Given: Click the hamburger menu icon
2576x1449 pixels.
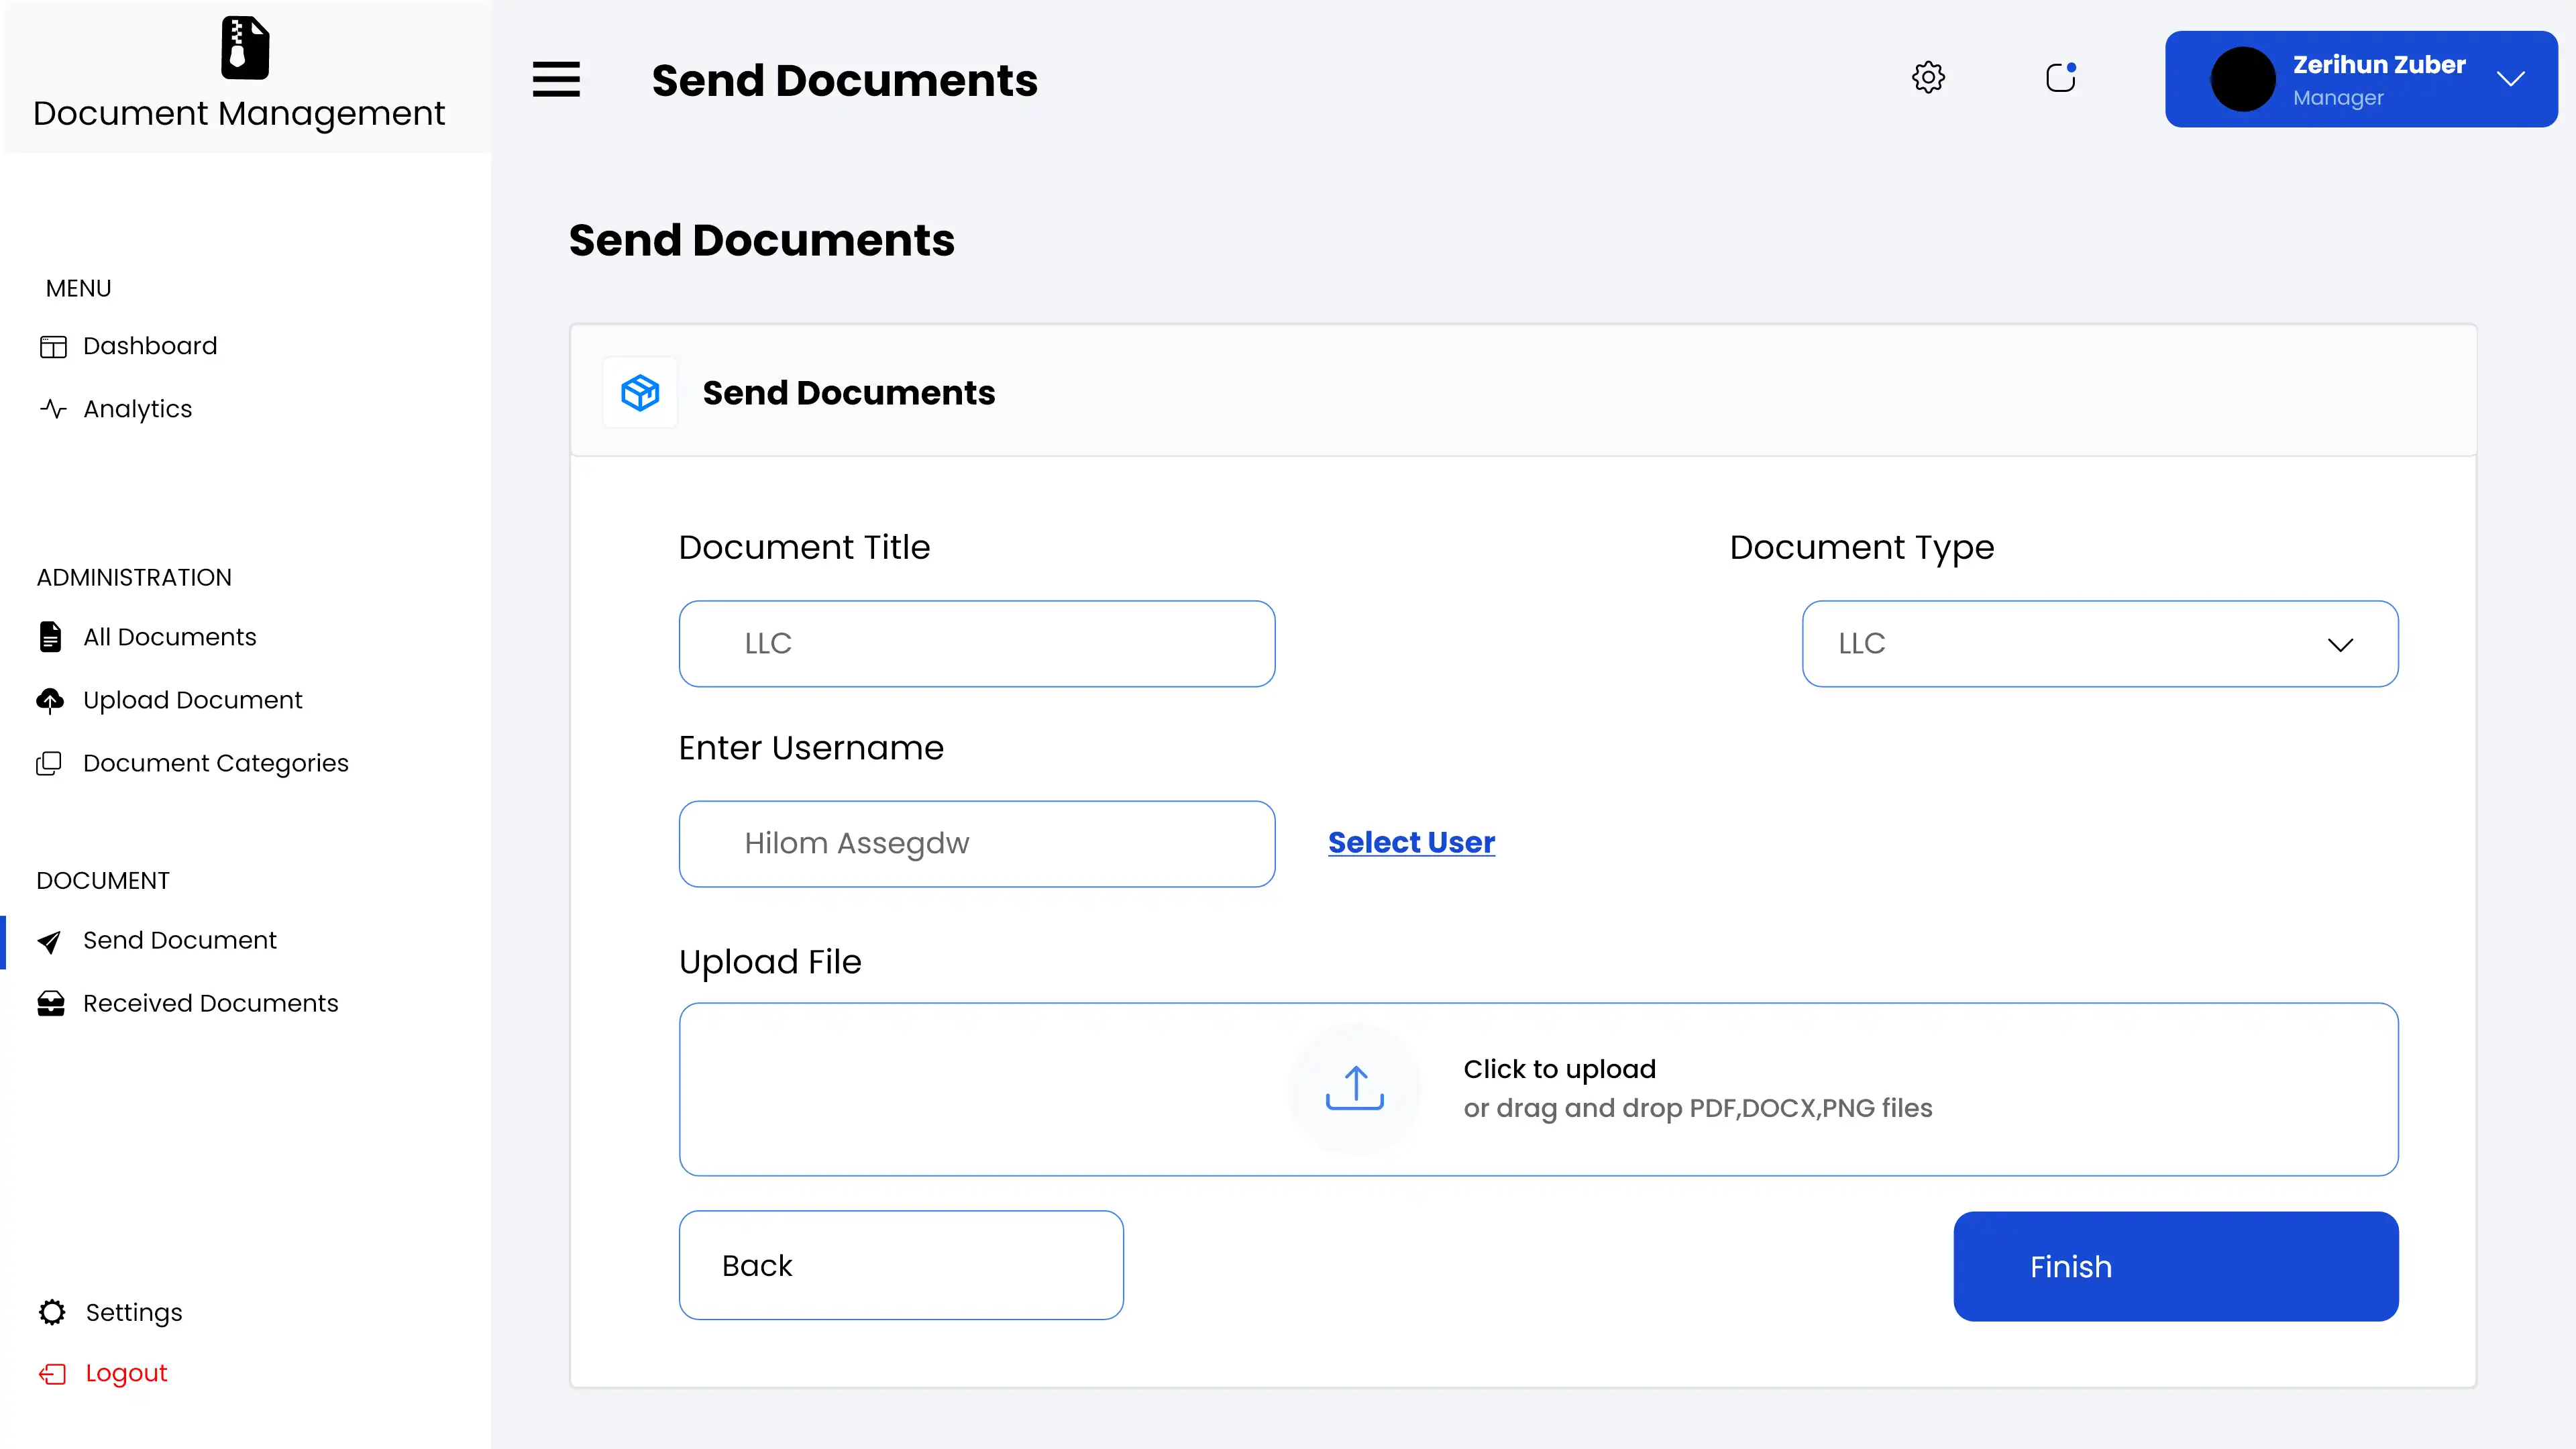Looking at the screenshot, I should click(556, 79).
